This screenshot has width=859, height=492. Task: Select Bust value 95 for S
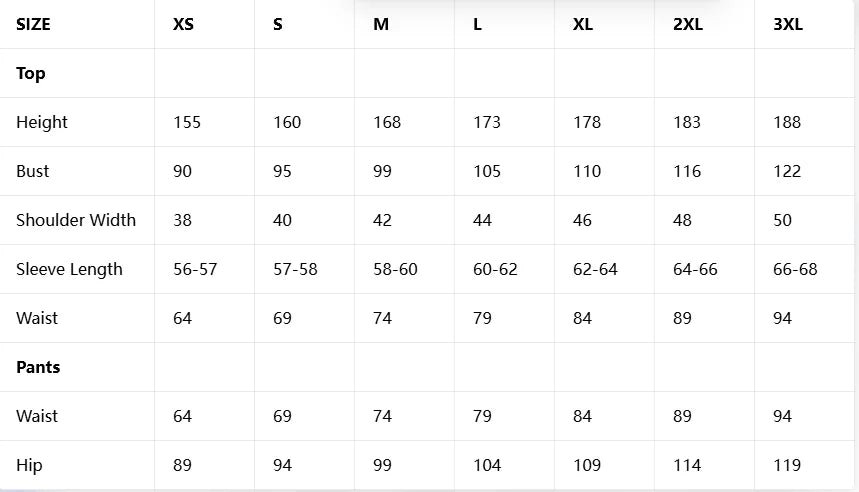click(282, 171)
